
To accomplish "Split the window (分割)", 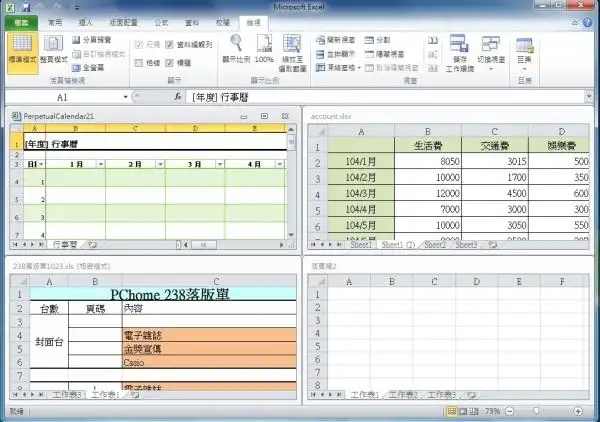I will [x=377, y=40].
